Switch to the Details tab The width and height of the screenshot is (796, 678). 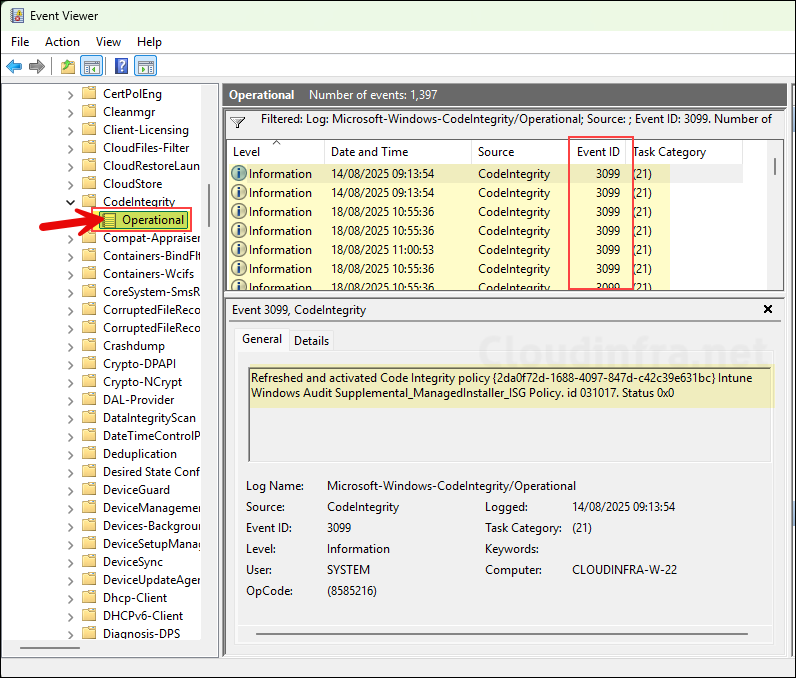[311, 341]
